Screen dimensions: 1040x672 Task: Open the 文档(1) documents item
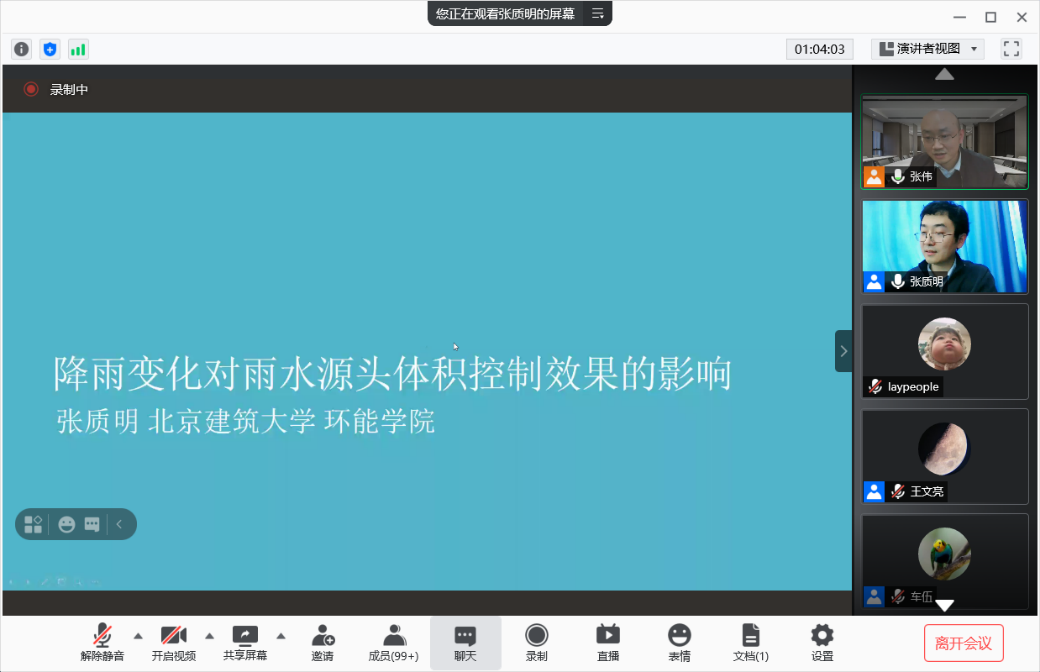tap(751, 641)
